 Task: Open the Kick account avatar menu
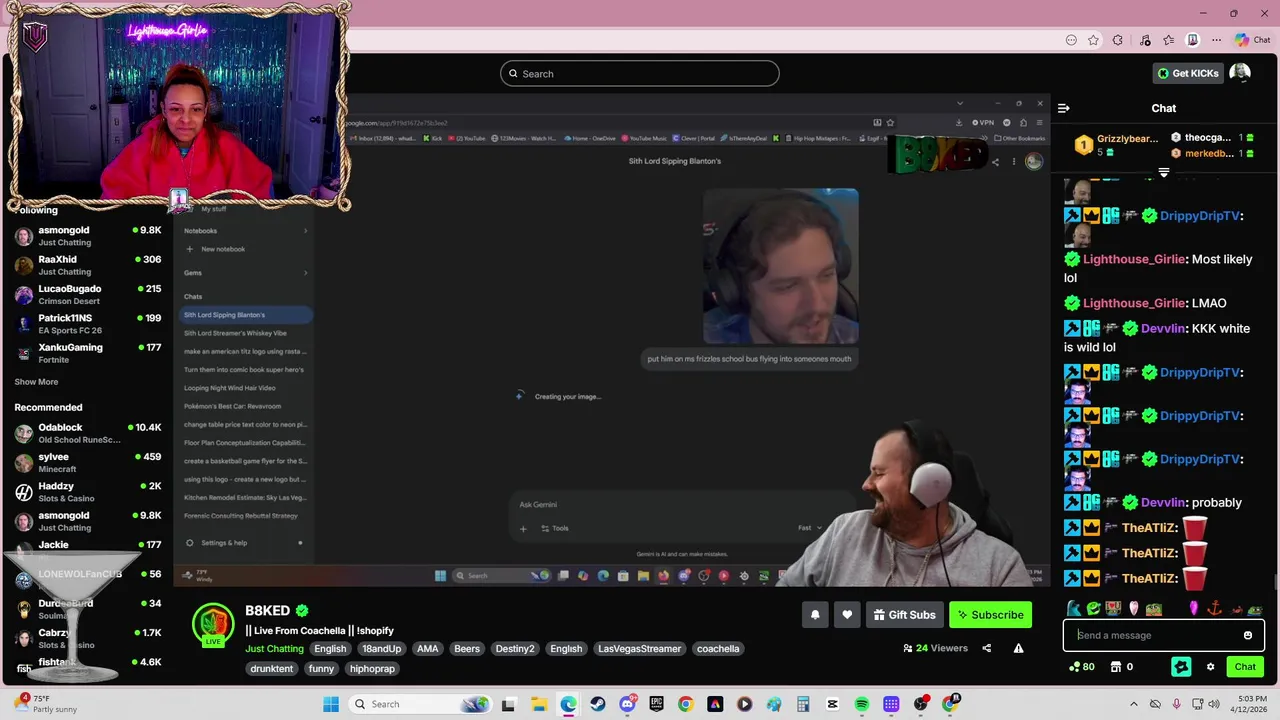point(1240,73)
